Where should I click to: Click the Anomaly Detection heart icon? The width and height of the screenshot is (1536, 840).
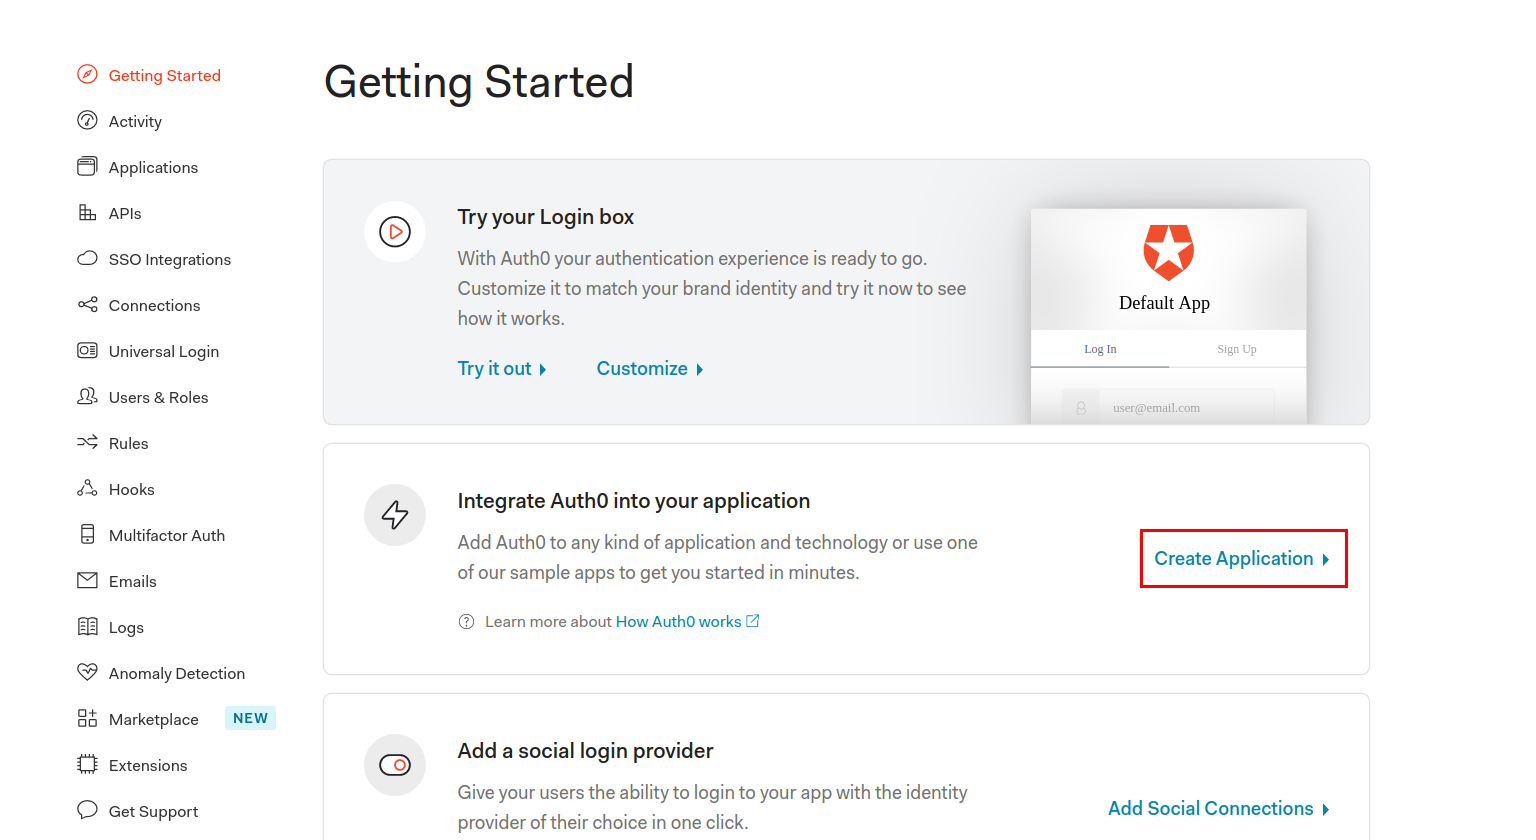click(88, 673)
